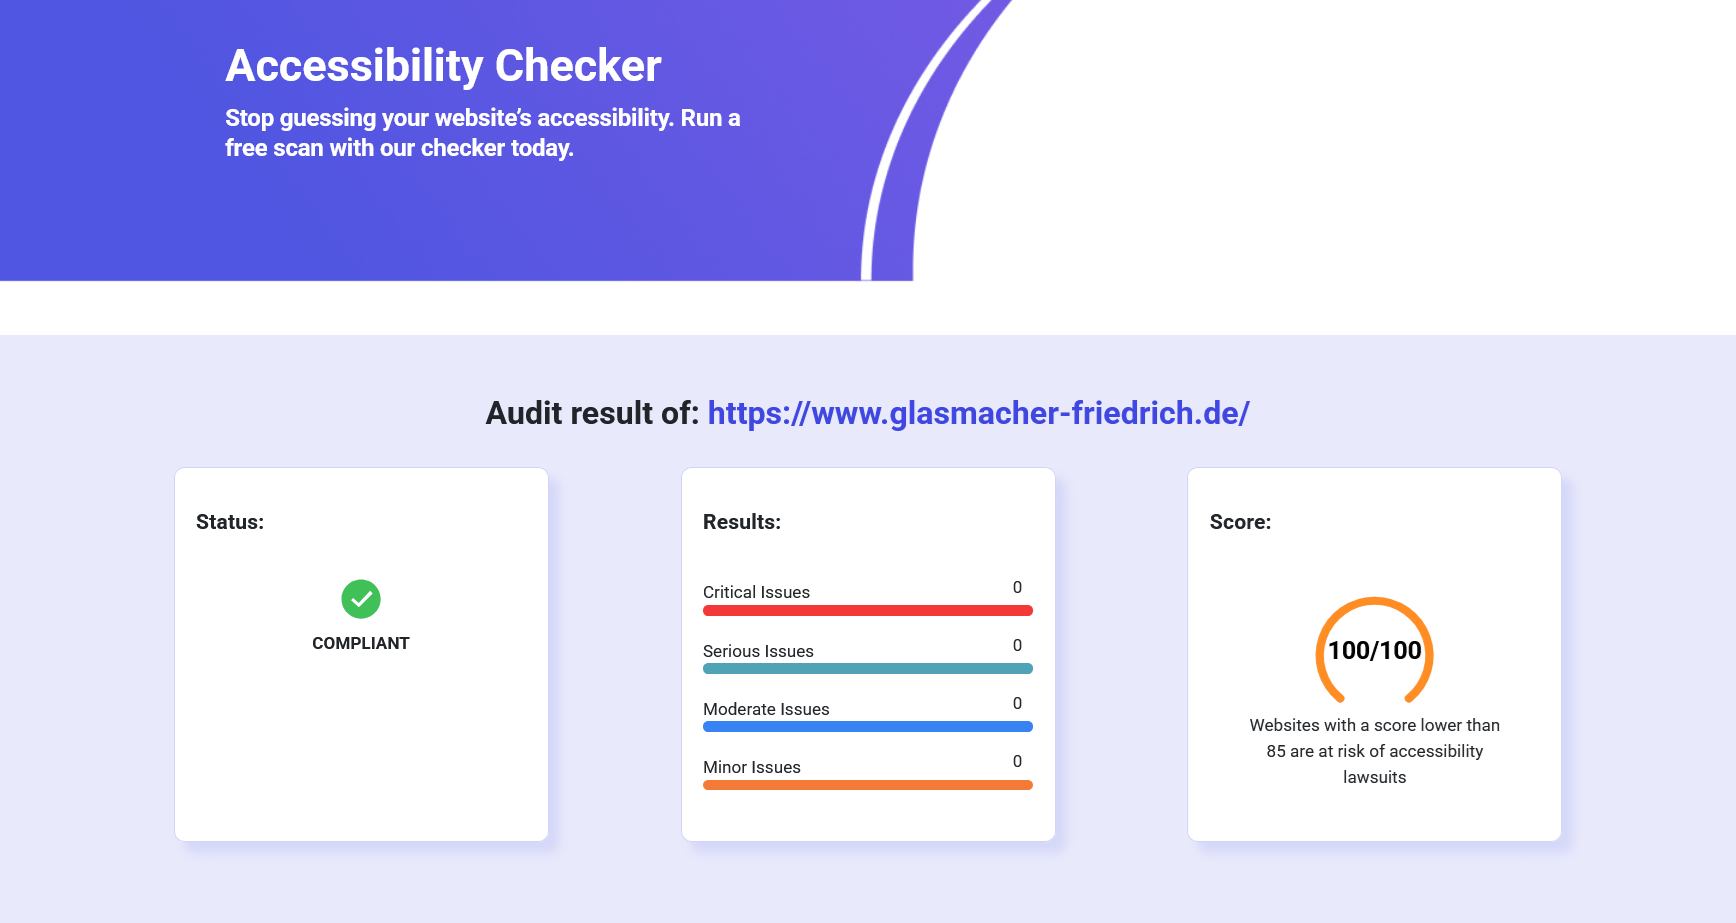Click the Minor Issues label

click(x=752, y=767)
